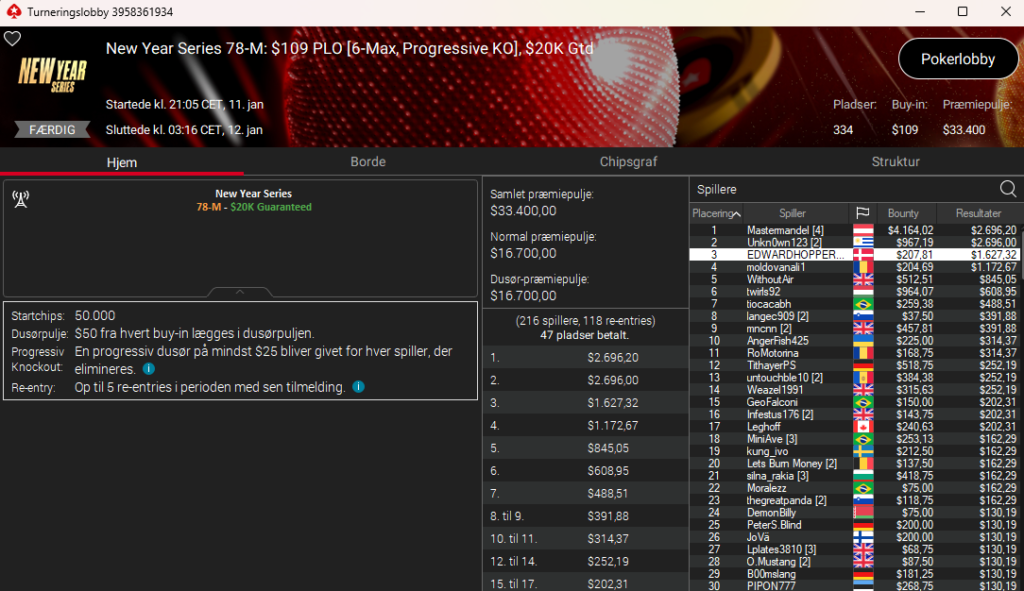Viewport: 1024px width, 591px height.
Task: Click the broadcast antenna icon
Action: pos(21,199)
